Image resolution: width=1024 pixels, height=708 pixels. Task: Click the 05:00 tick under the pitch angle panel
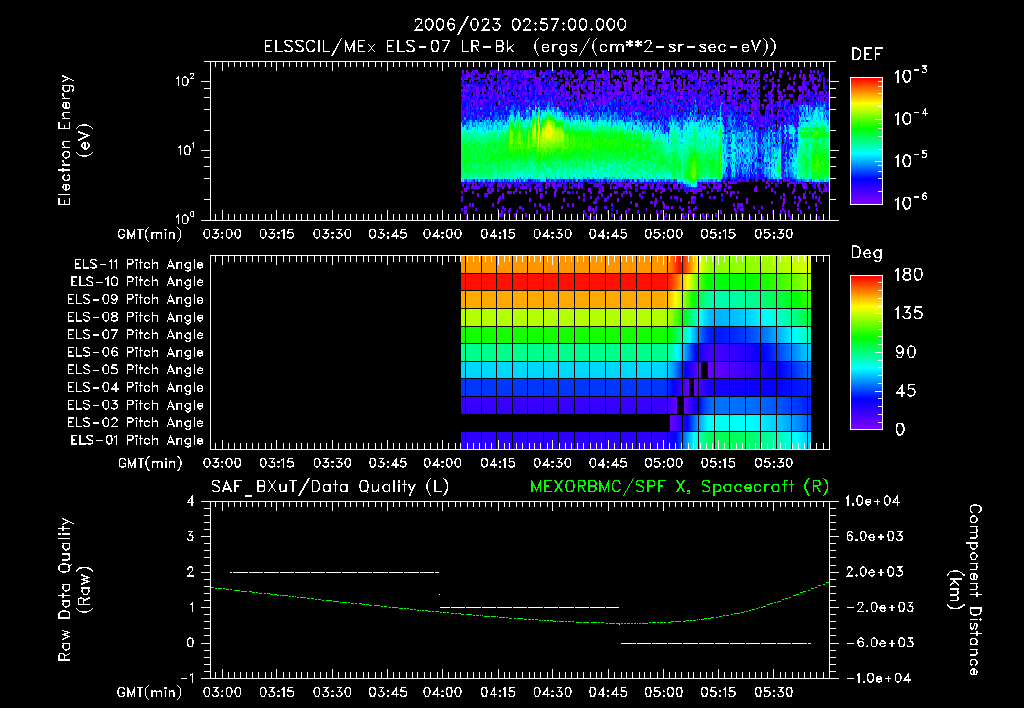[x=664, y=463]
